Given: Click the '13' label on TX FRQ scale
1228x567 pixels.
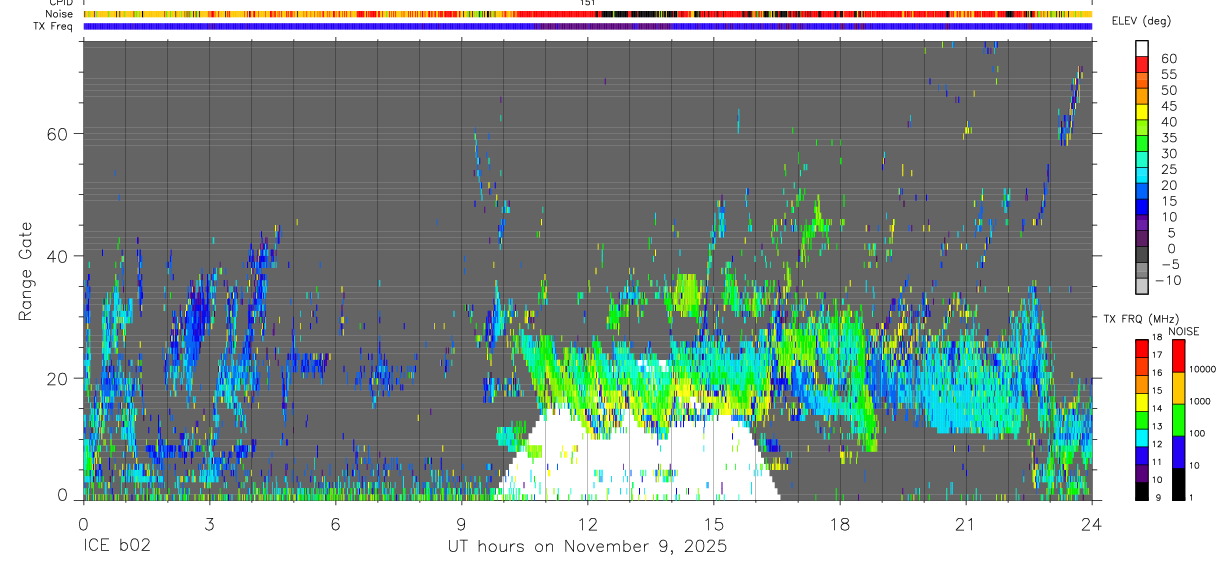Looking at the screenshot, I should [x=1157, y=427].
